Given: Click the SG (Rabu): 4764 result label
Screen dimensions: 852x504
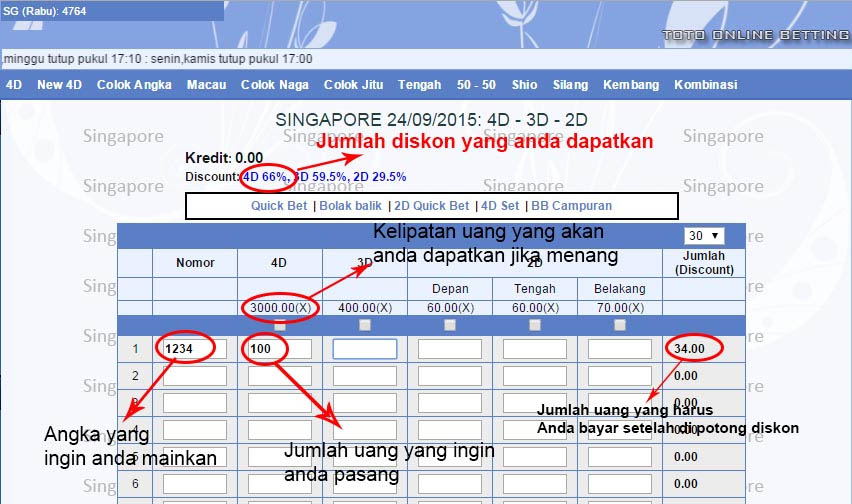Looking at the screenshot, I should pos(45,11).
